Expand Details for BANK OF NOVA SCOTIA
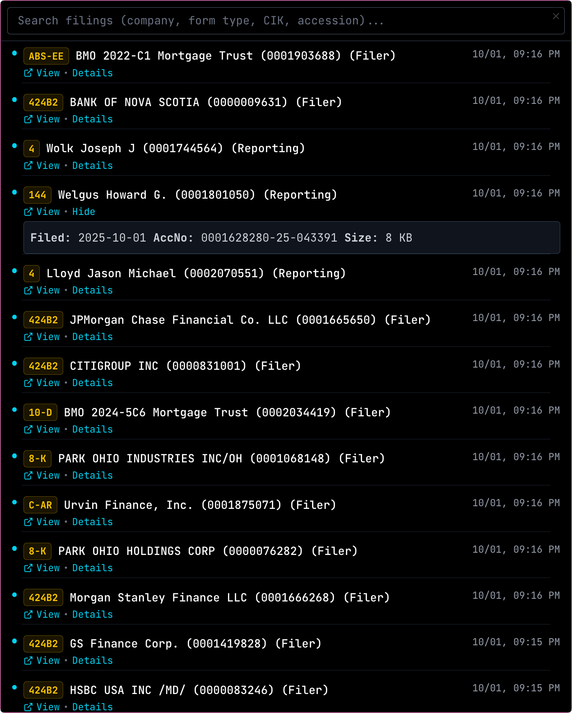Screen dimensions: 572x713 click(x=92, y=119)
